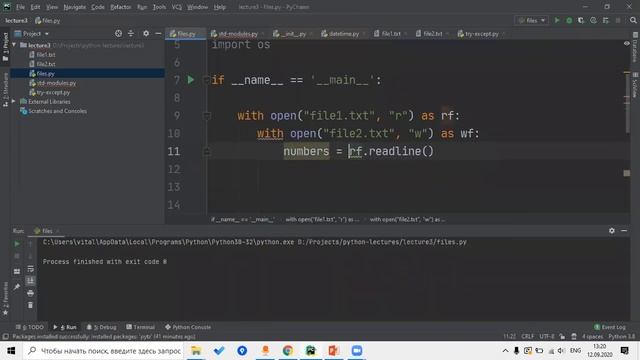Open Project panel settings gear
640x360 pixels.
coord(146,33)
